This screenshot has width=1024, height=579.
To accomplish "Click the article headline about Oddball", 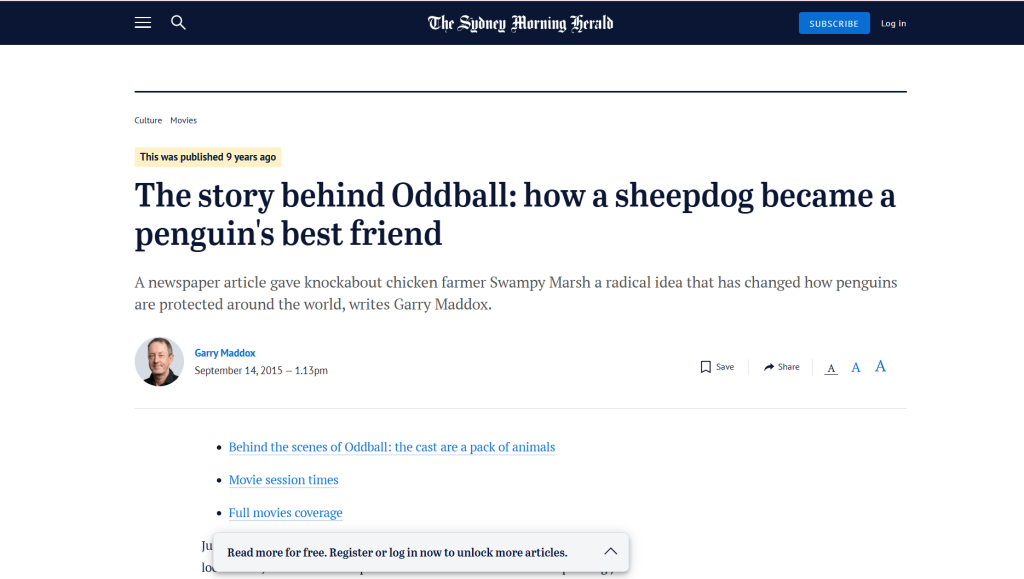I will pyautogui.click(x=515, y=214).
